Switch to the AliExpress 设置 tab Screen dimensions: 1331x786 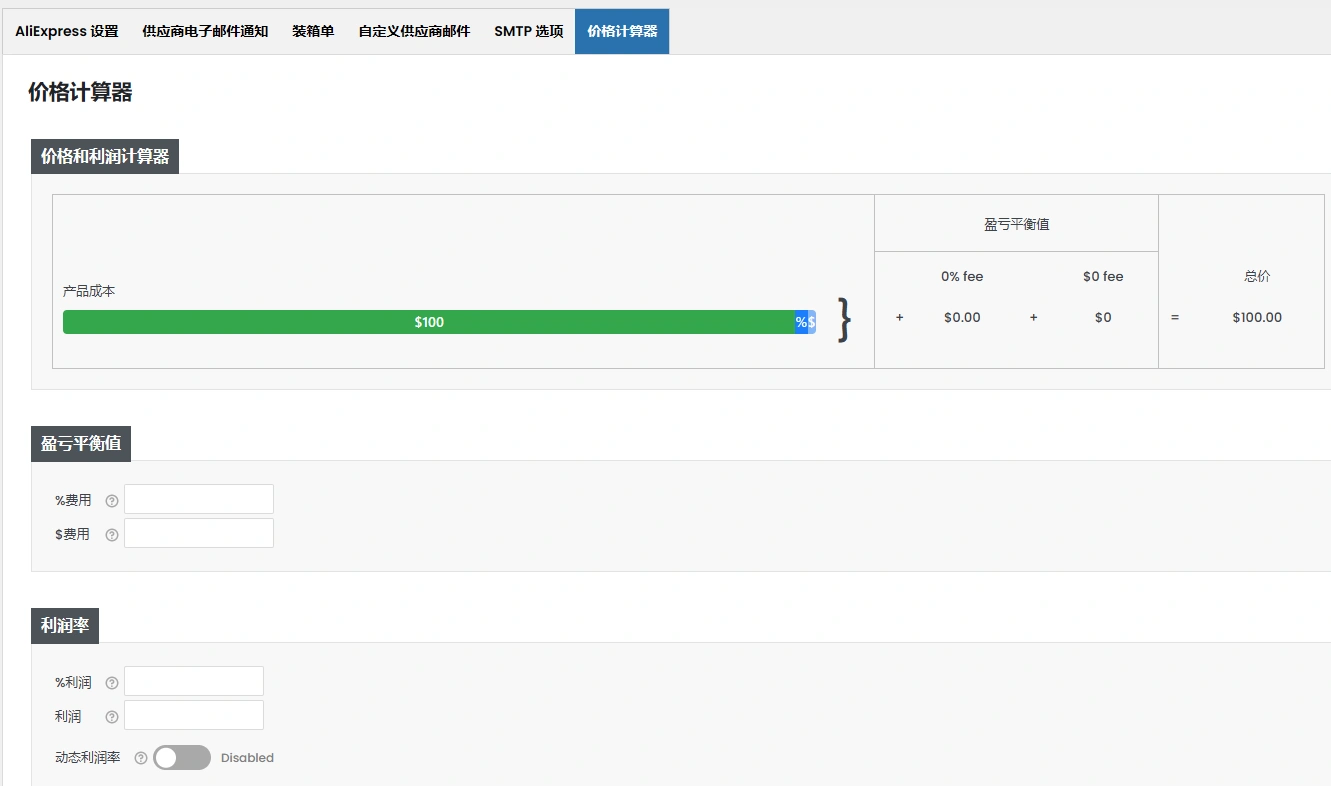pos(66,31)
